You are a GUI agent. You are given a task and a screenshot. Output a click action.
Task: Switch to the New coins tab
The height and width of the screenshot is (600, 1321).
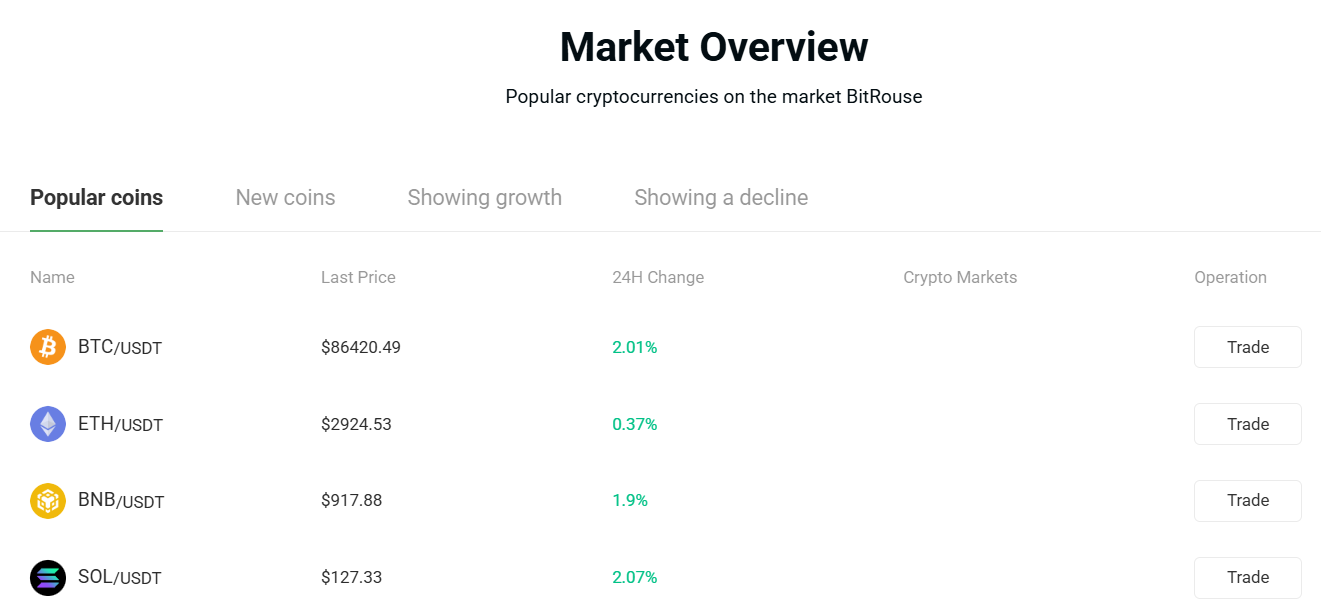(285, 197)
